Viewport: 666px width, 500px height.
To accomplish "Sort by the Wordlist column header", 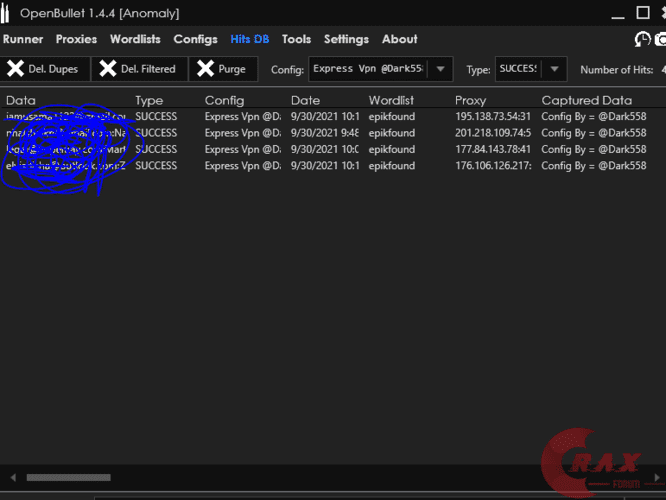I will pos(391,100).
